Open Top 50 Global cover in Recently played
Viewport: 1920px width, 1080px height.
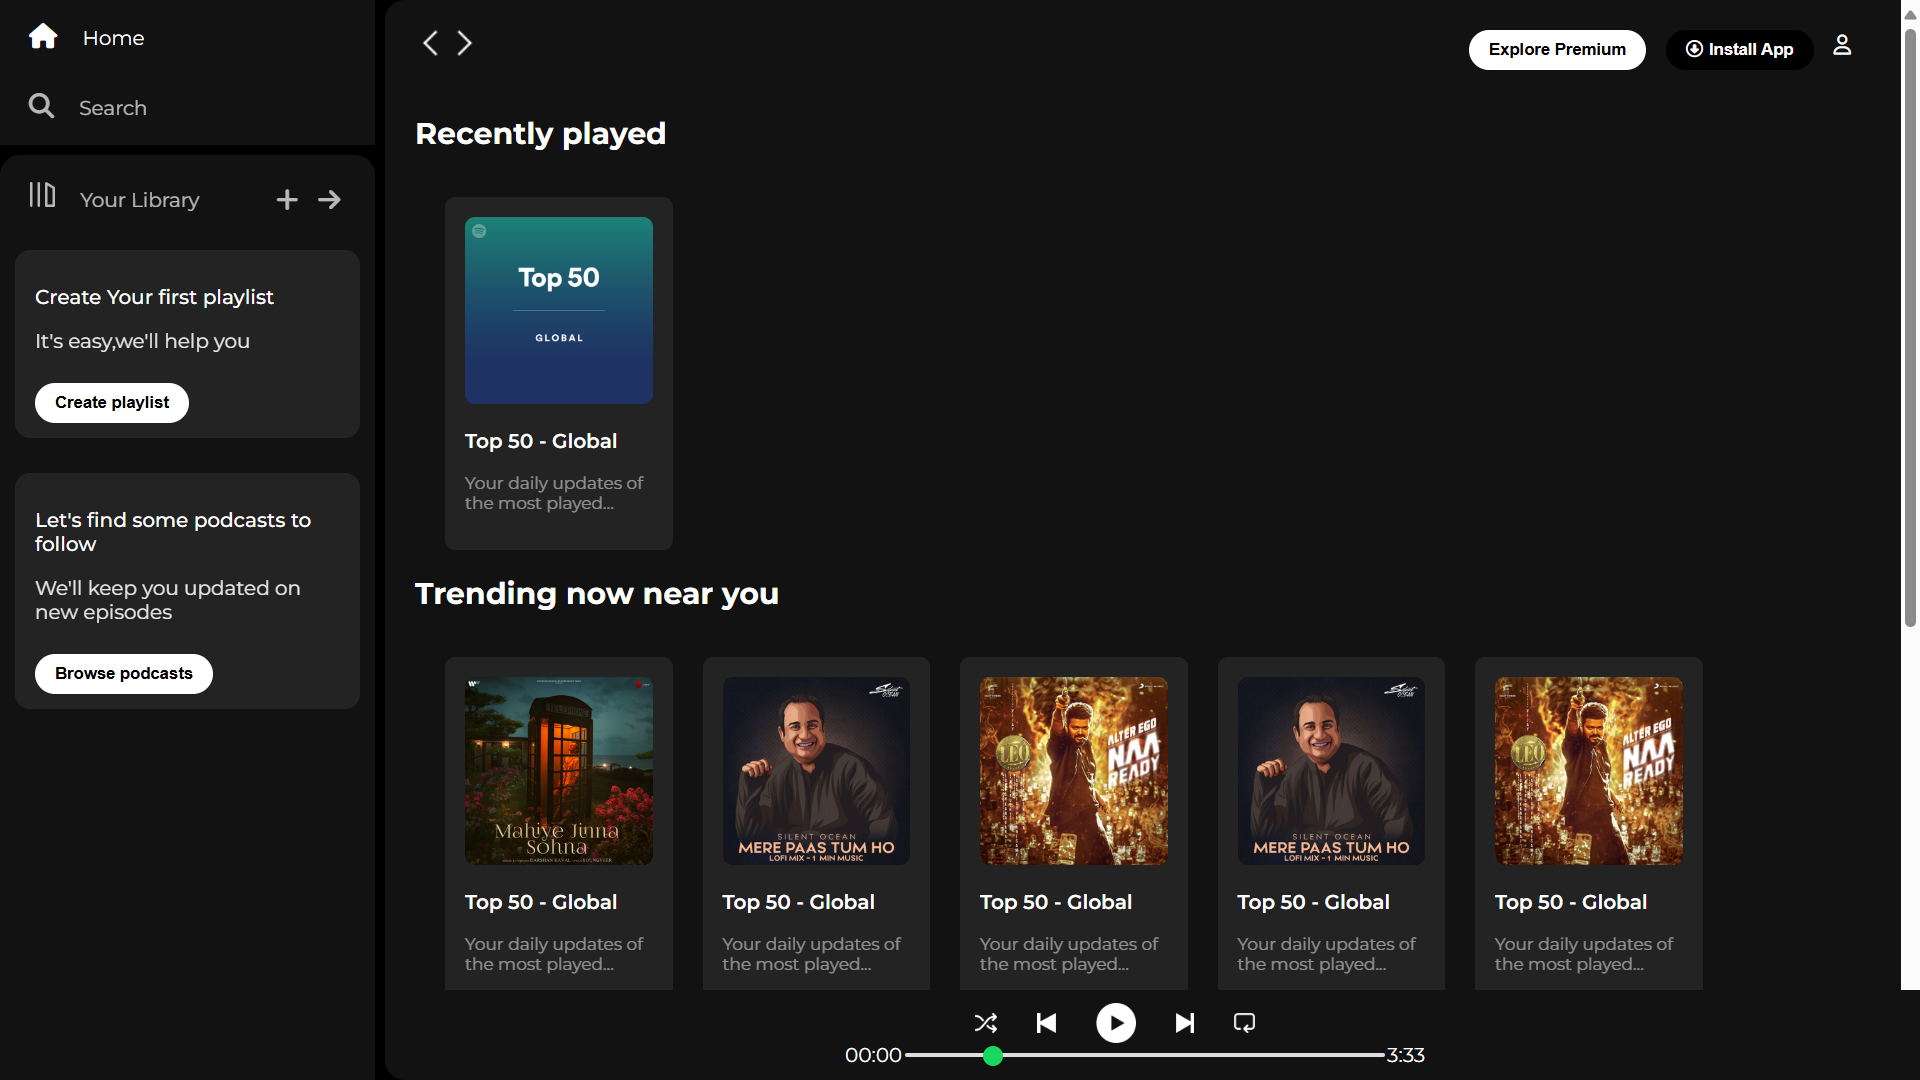tap(559, 311)
